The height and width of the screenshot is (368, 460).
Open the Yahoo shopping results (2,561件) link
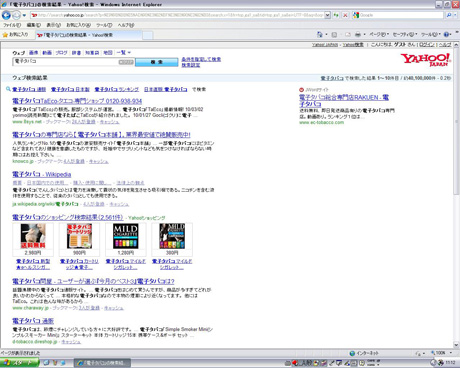pyautogui.click(x=68, y=217)
